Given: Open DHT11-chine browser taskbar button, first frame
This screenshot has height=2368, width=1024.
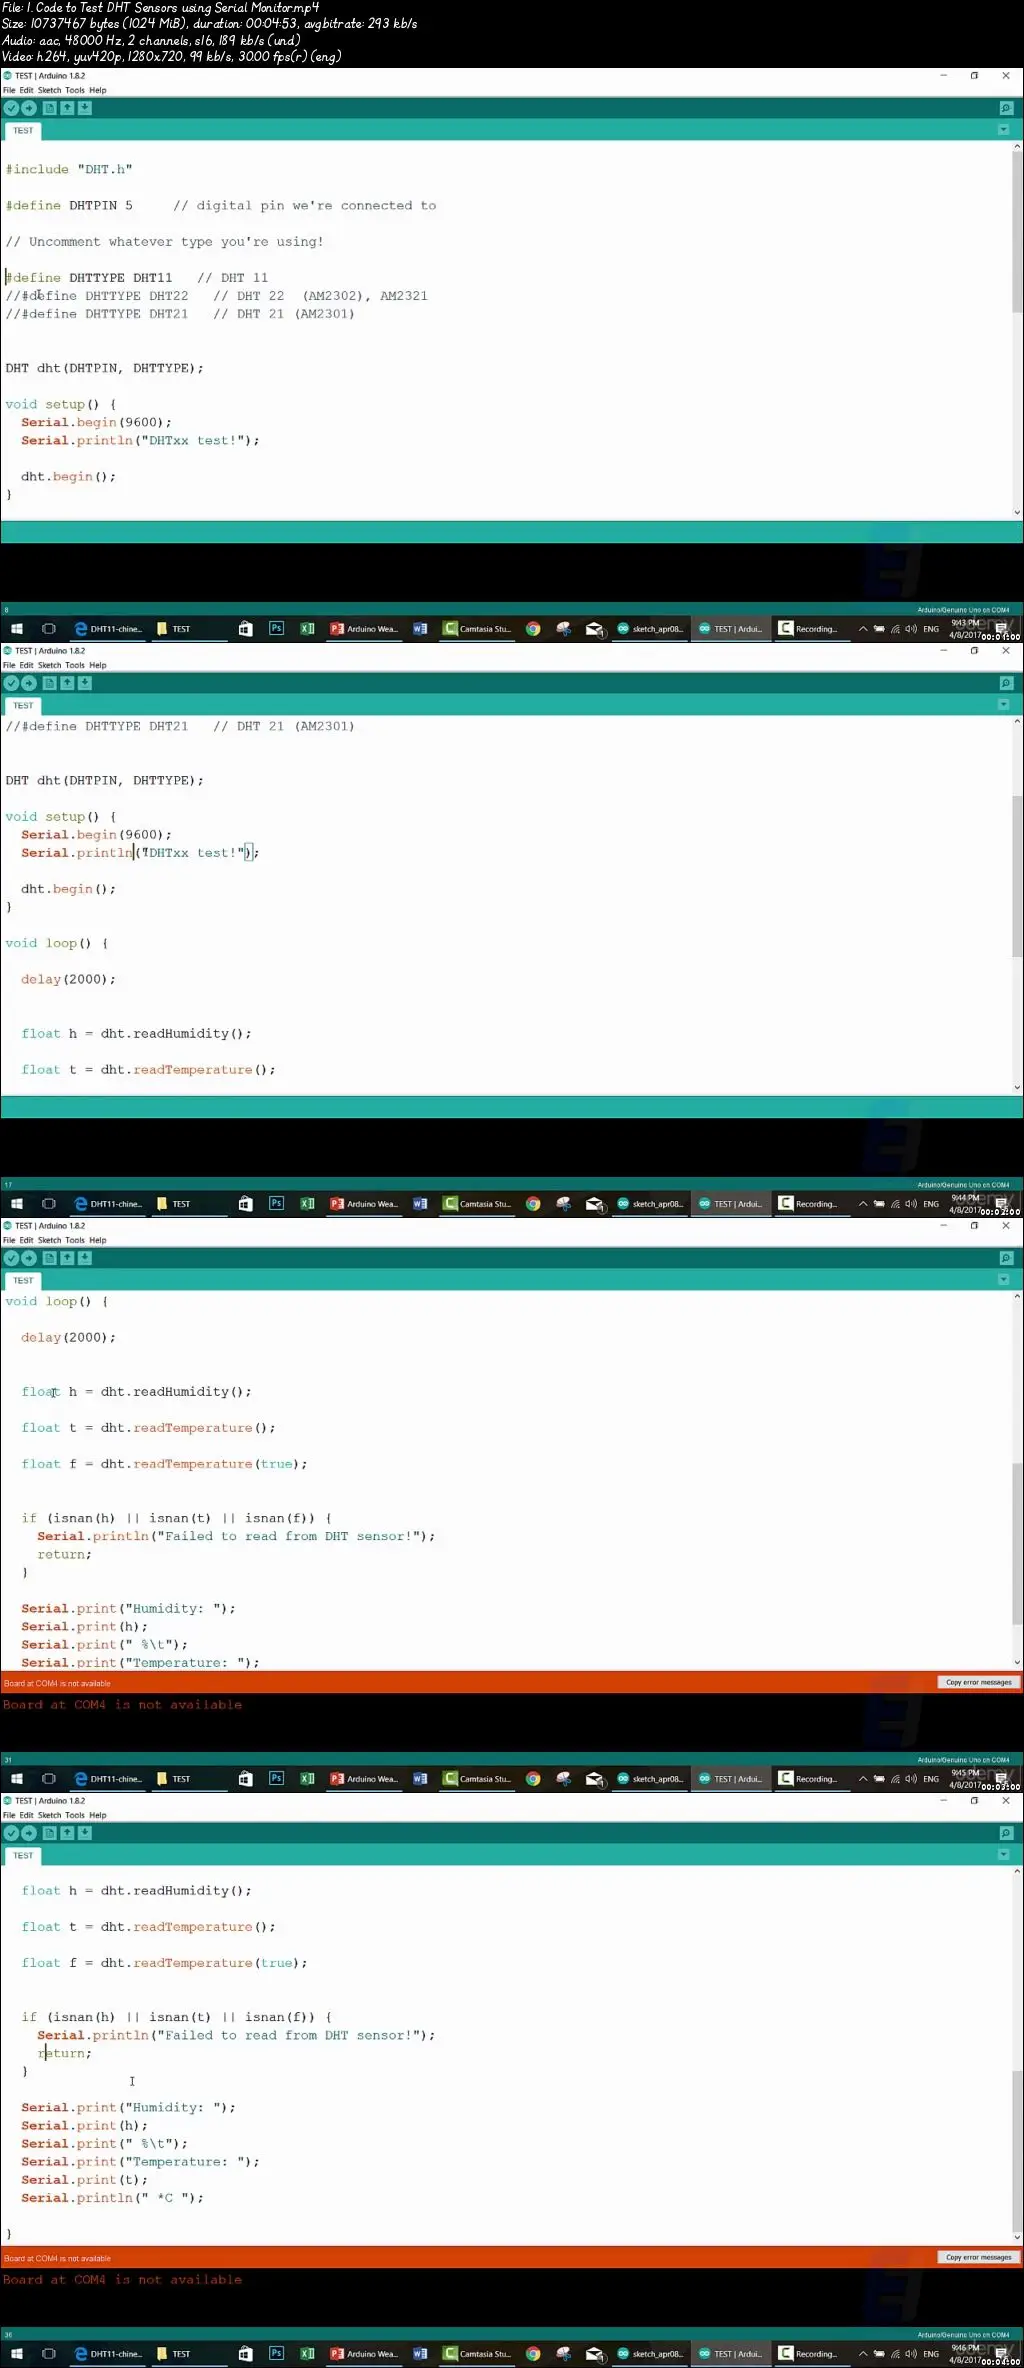Looking at the screenshot, I should 108,629.
